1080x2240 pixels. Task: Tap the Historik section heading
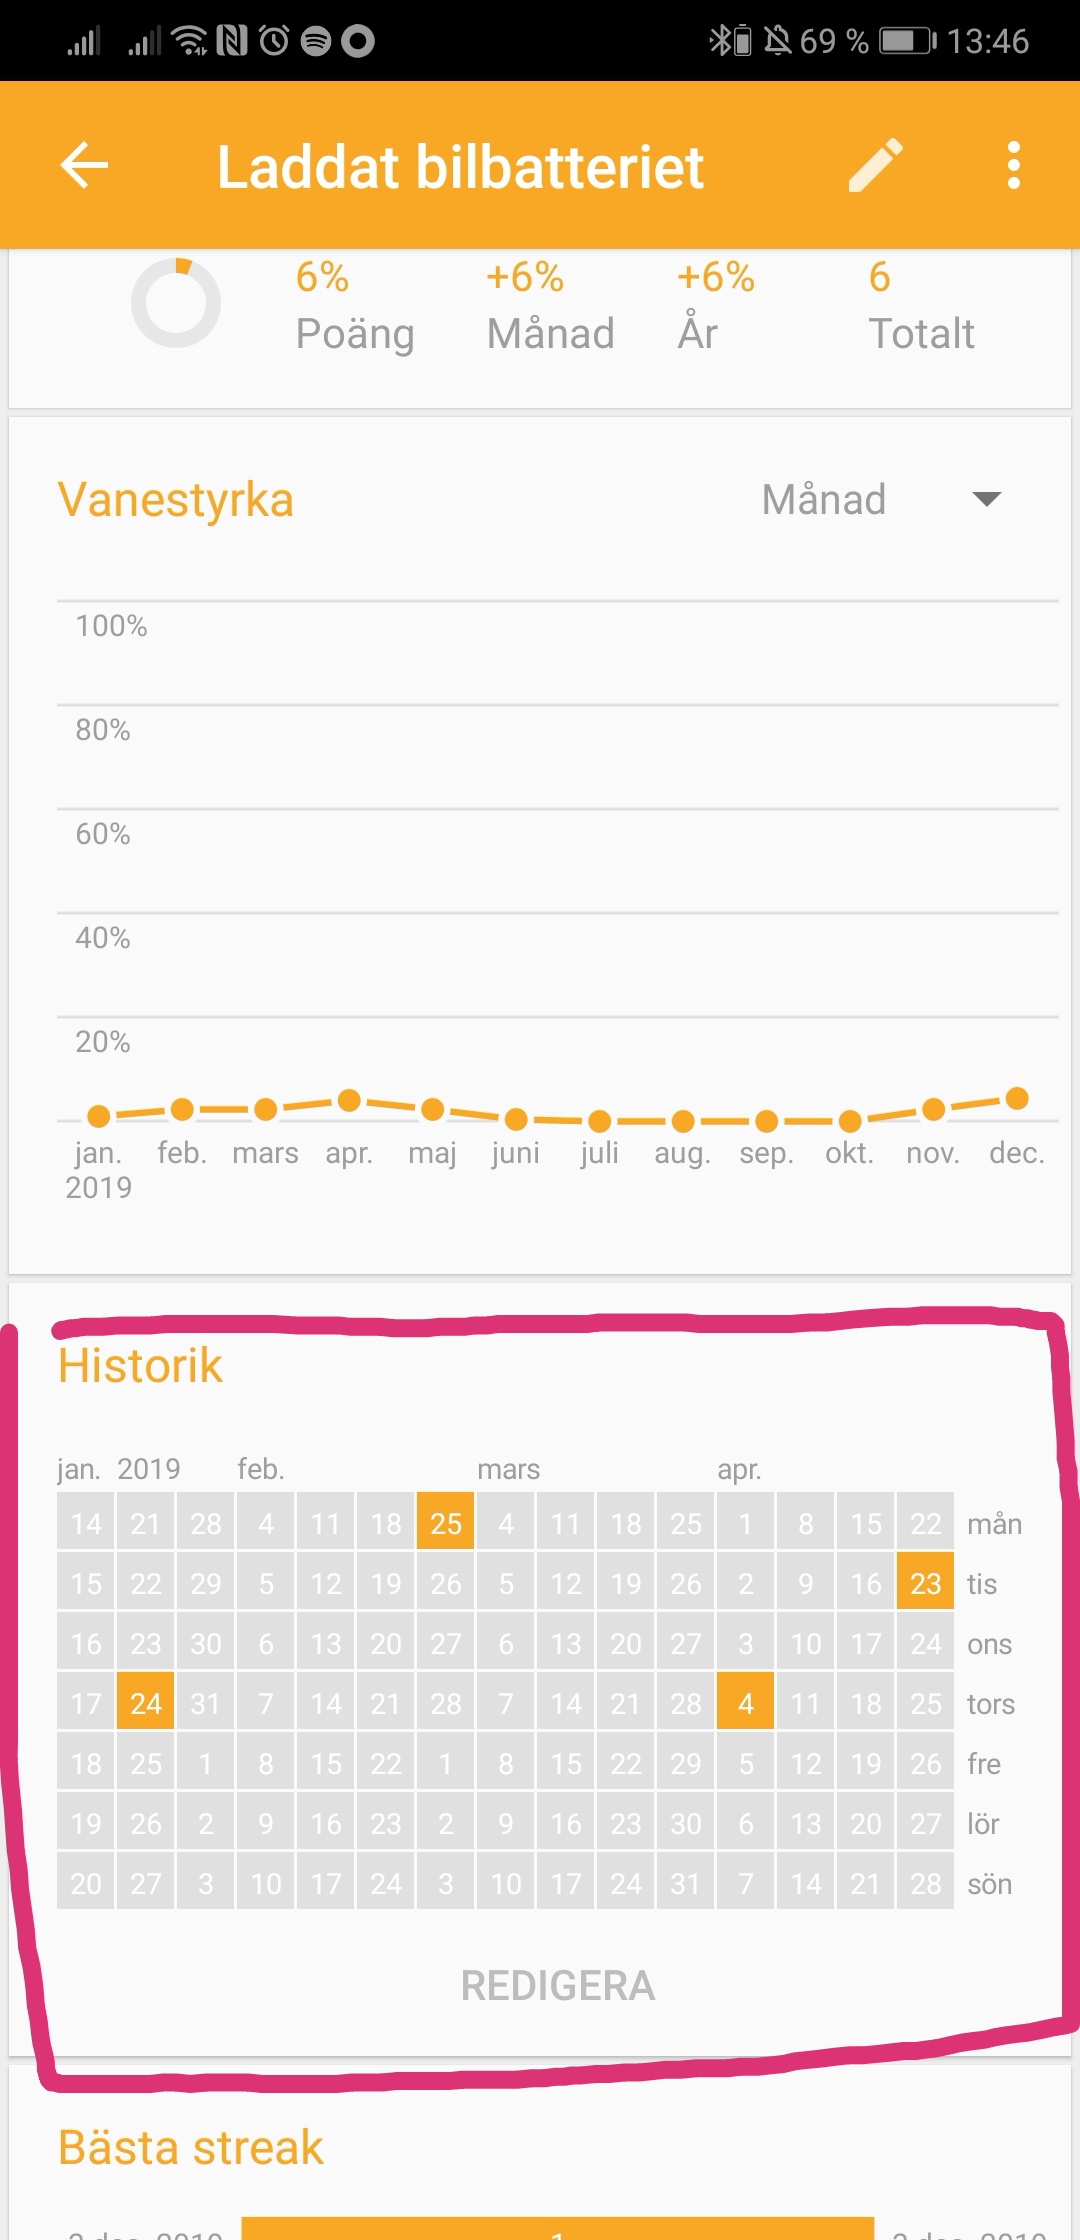click(140, 1366)
